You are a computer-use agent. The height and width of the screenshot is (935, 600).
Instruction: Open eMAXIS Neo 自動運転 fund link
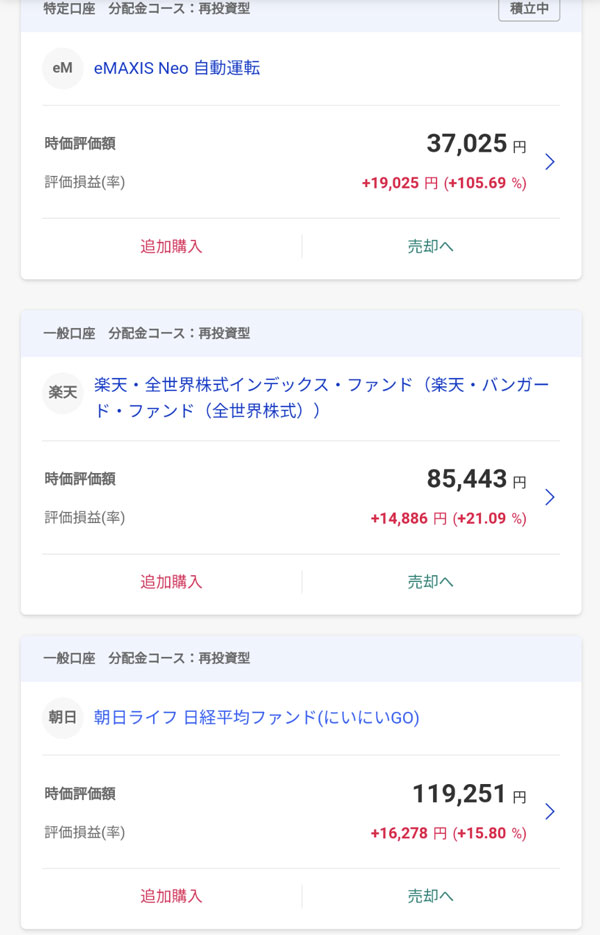tap(177, 69)
